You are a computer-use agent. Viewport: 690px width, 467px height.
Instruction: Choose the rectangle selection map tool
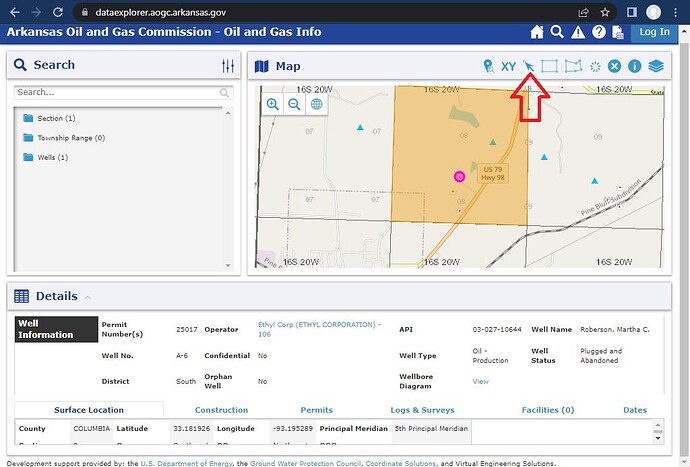pyautogui.click(x=549, y=66)
